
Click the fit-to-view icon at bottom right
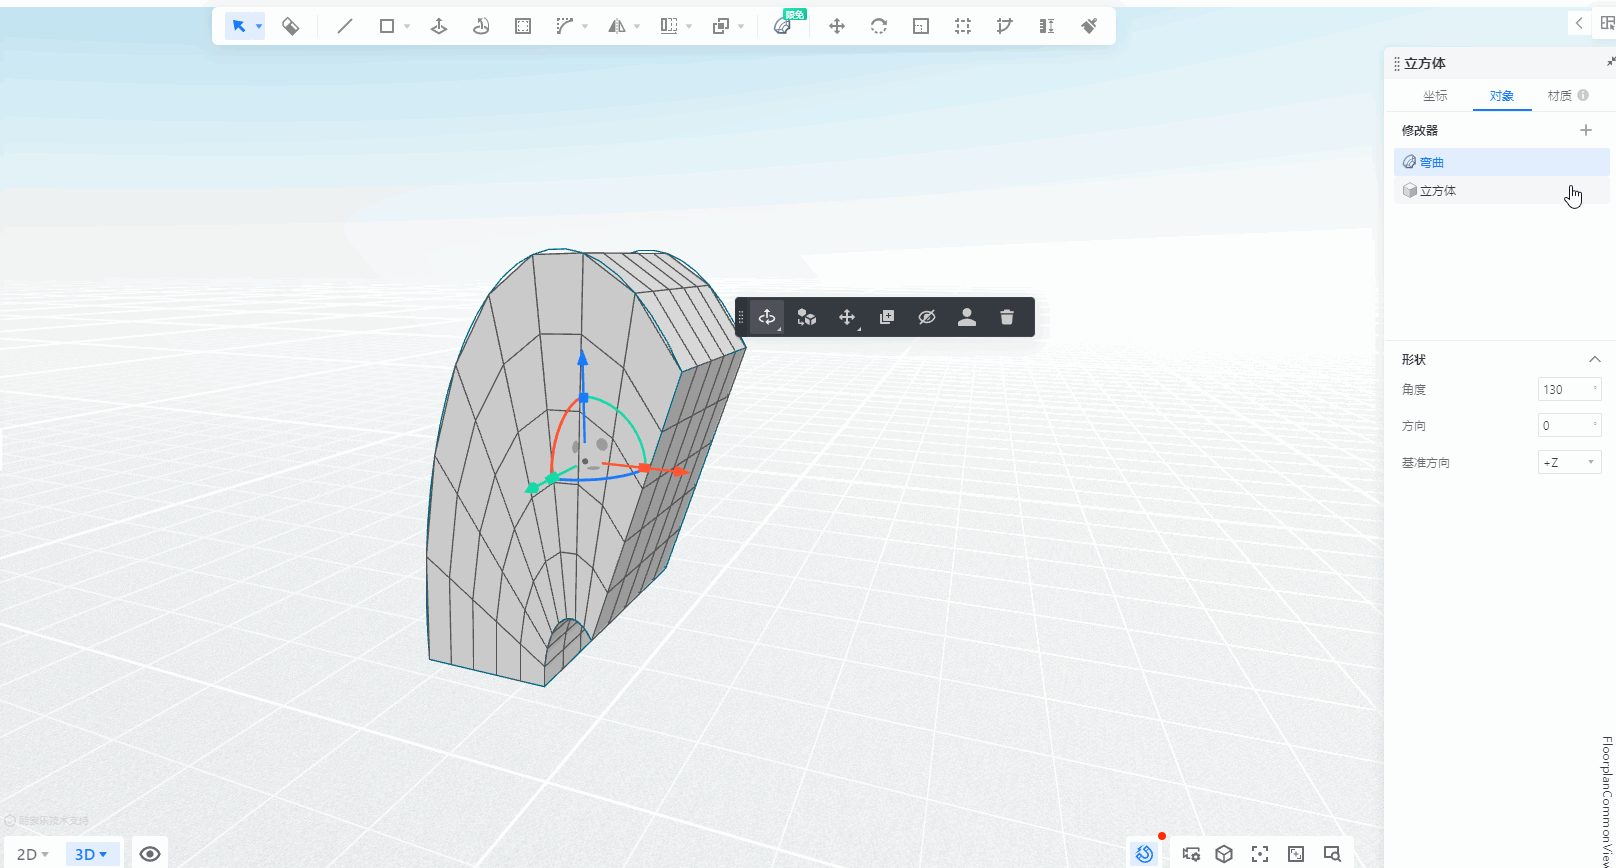tap(1259, 854)
